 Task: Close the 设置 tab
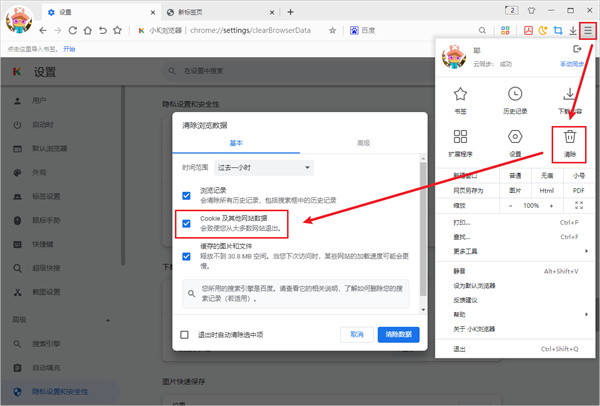click(x=153, y=13)
